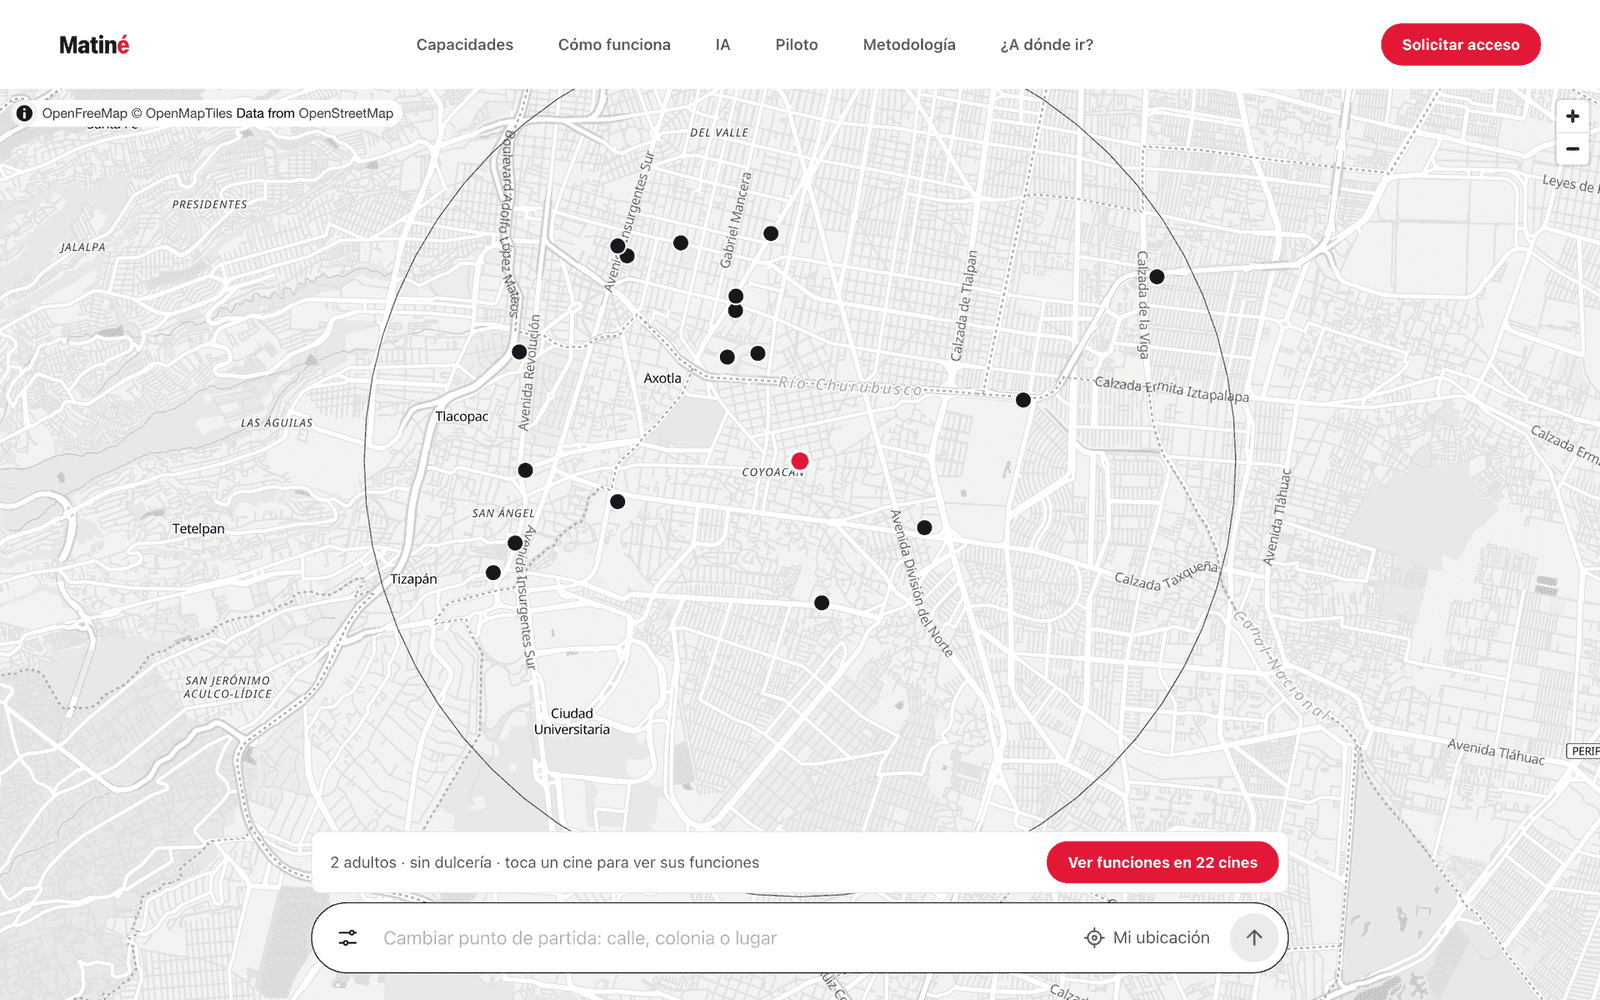Click the red starting point marker in Coyoacán

click(800, 461)
